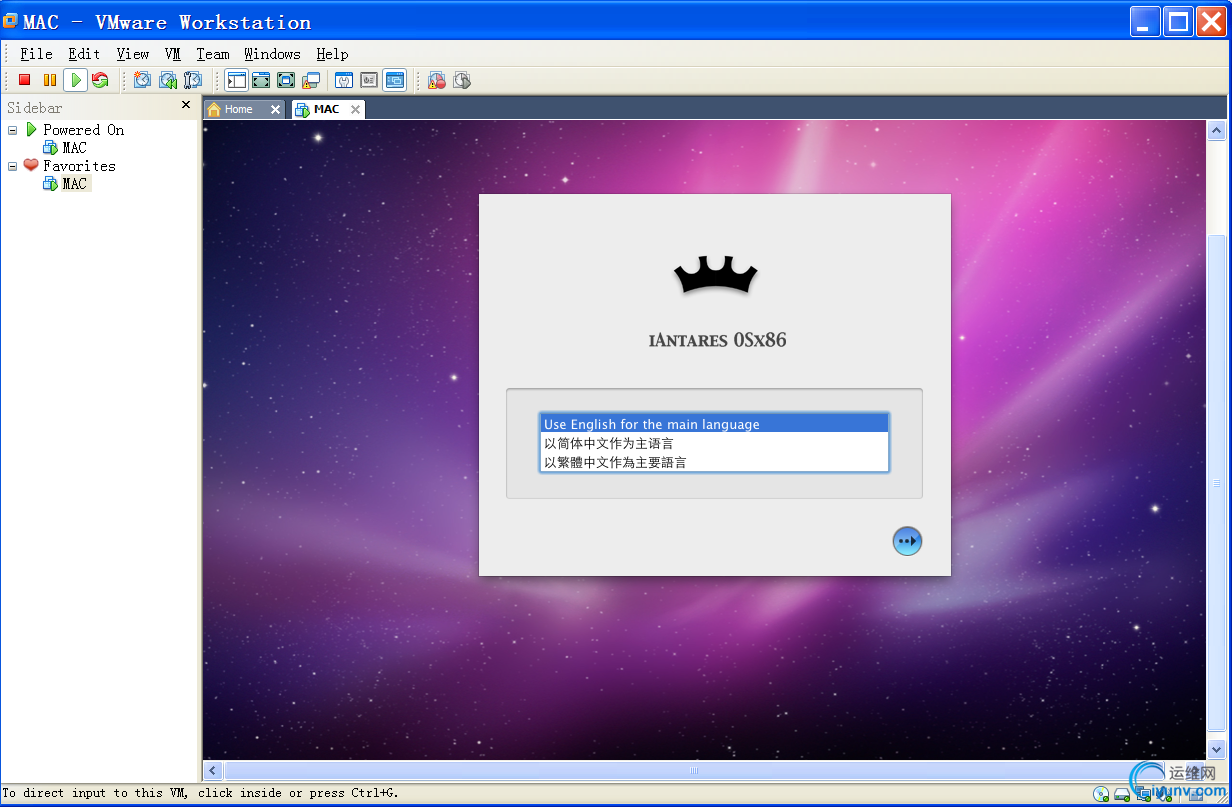Close the Home tab
The image size is (1232, 807).
pos(275,109)
